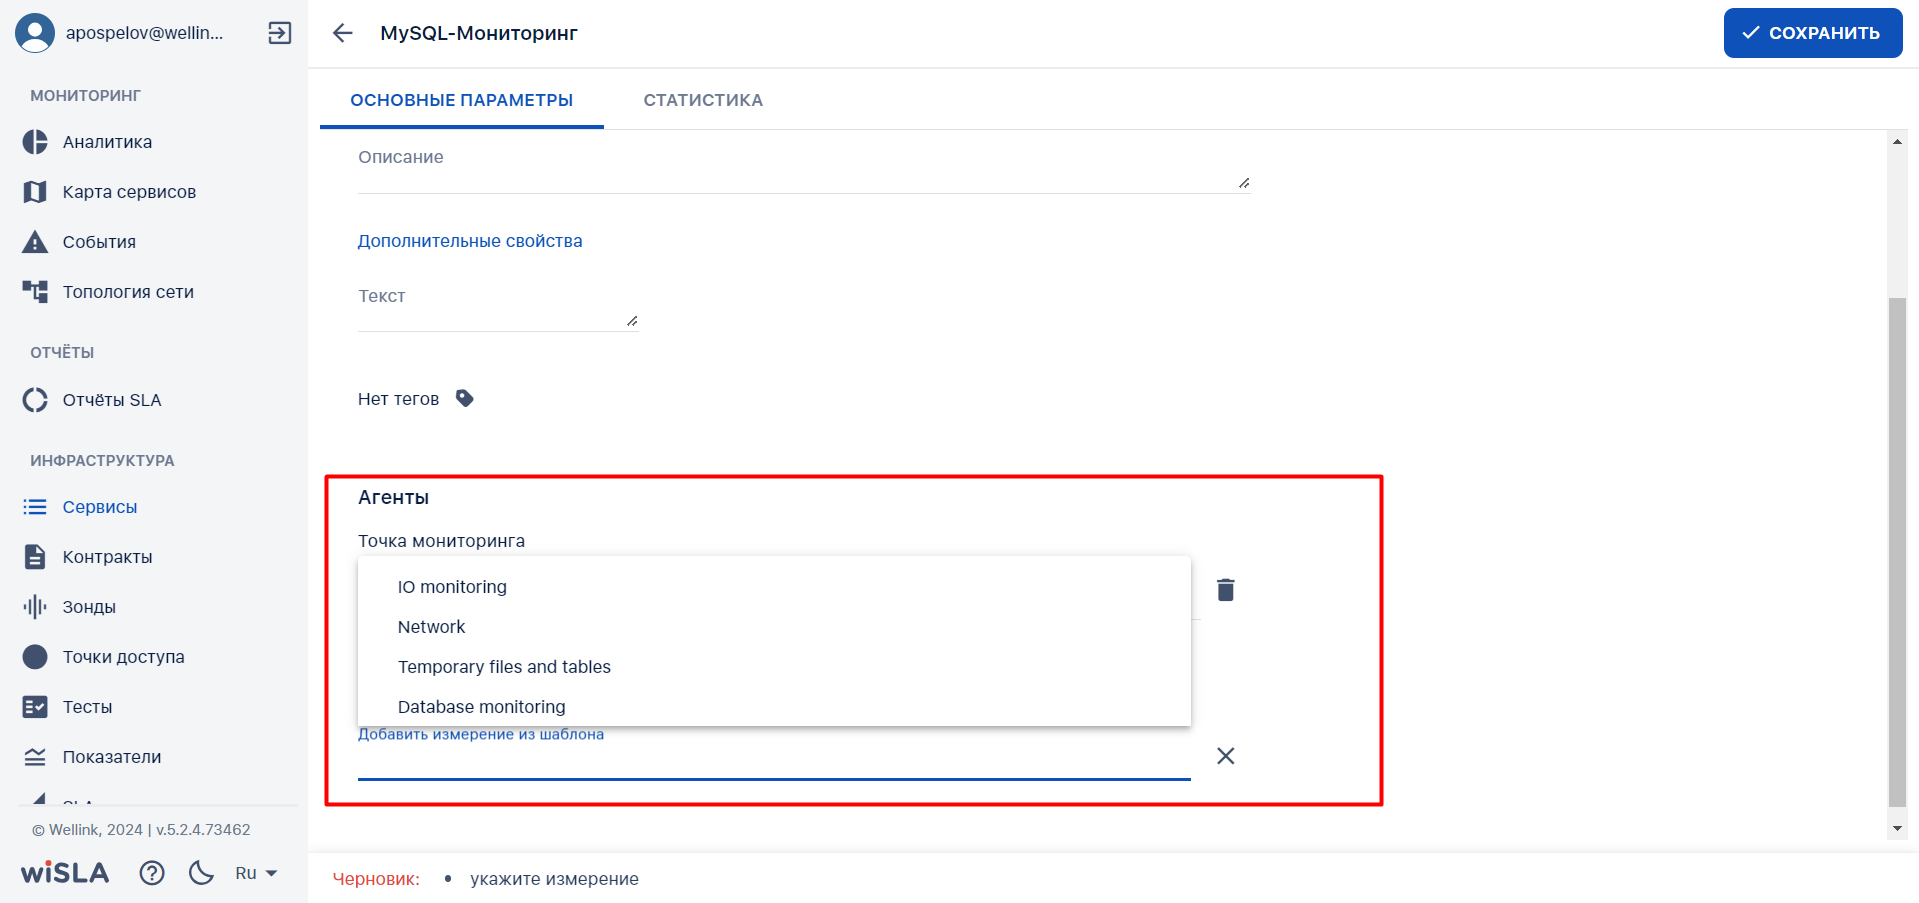The width and height of the screenshot is (1919, 903).
Task: Click the Тесты checklist icon
Action: (35, 707)
